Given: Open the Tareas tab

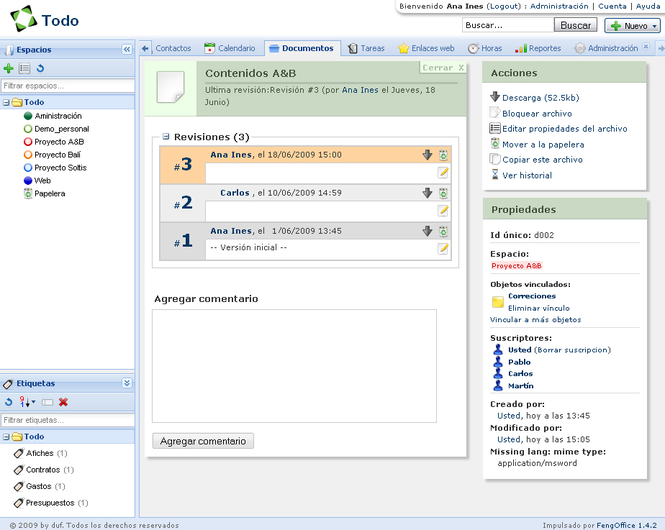Looking at the screenshot, I should [366, 48].
